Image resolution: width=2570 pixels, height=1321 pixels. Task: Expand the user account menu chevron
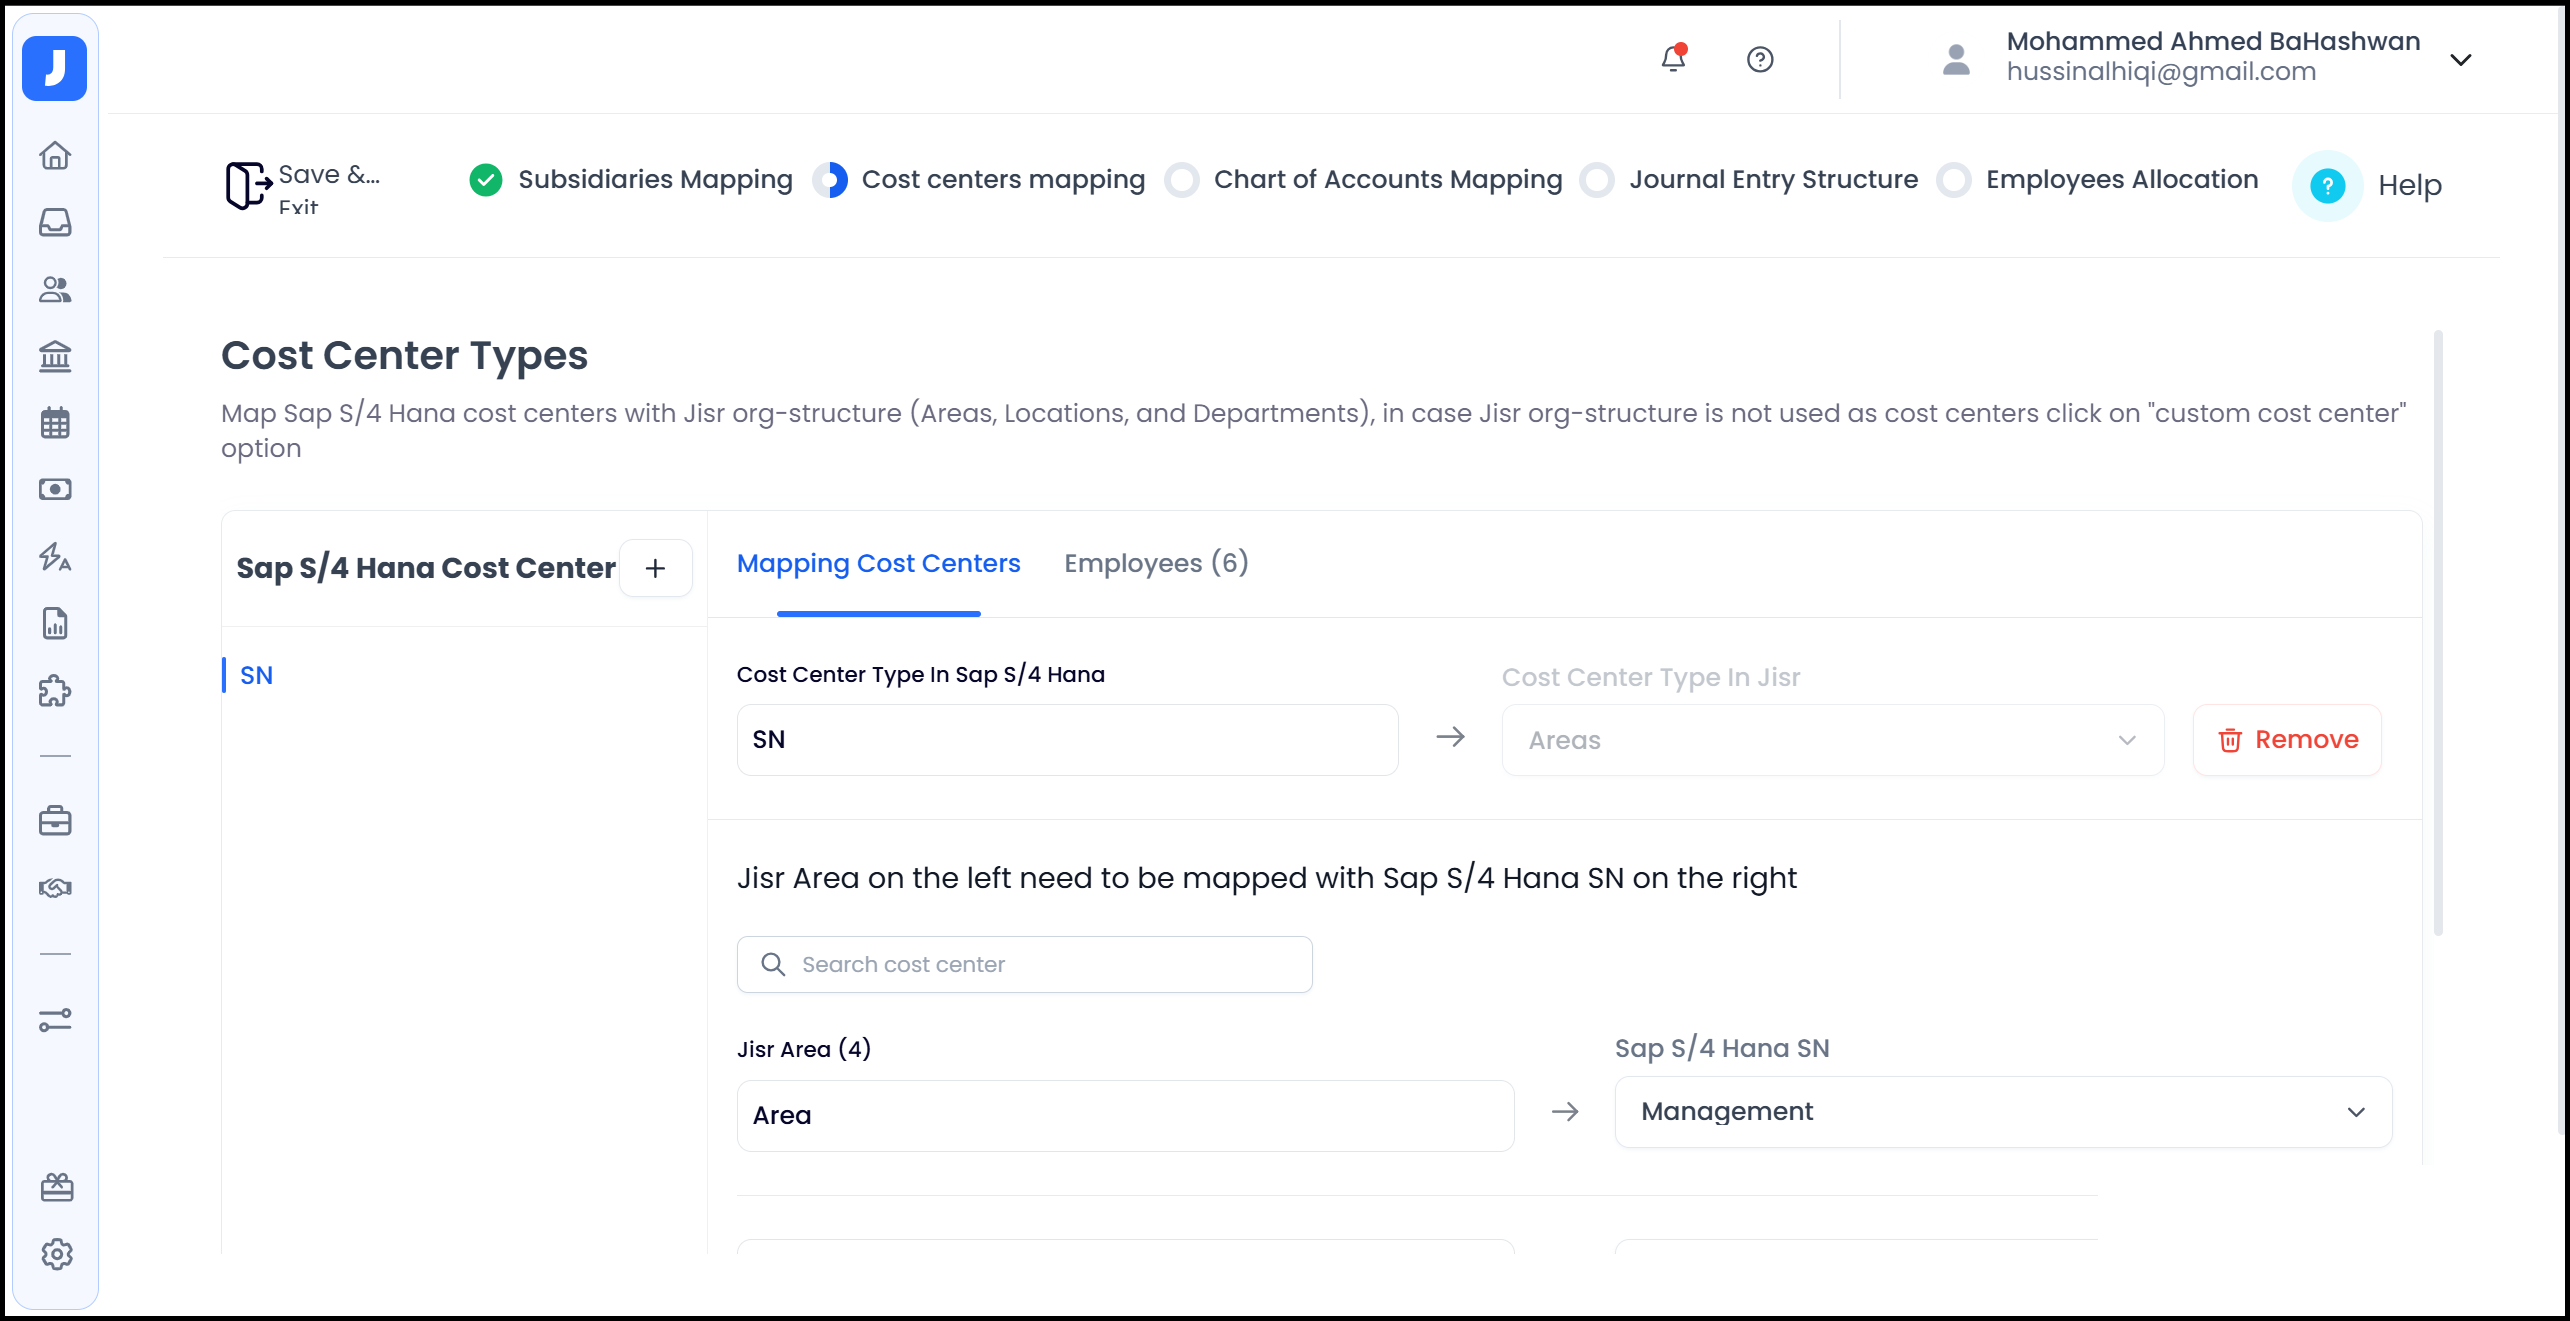pos(2460,59)
